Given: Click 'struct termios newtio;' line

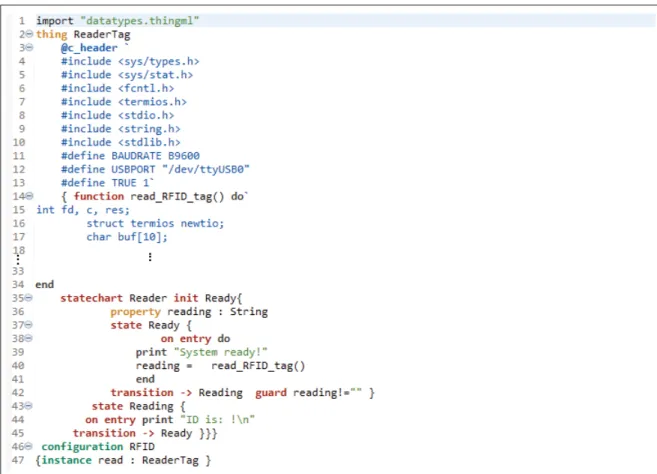Looking at the screenshot, I should 155,223.
